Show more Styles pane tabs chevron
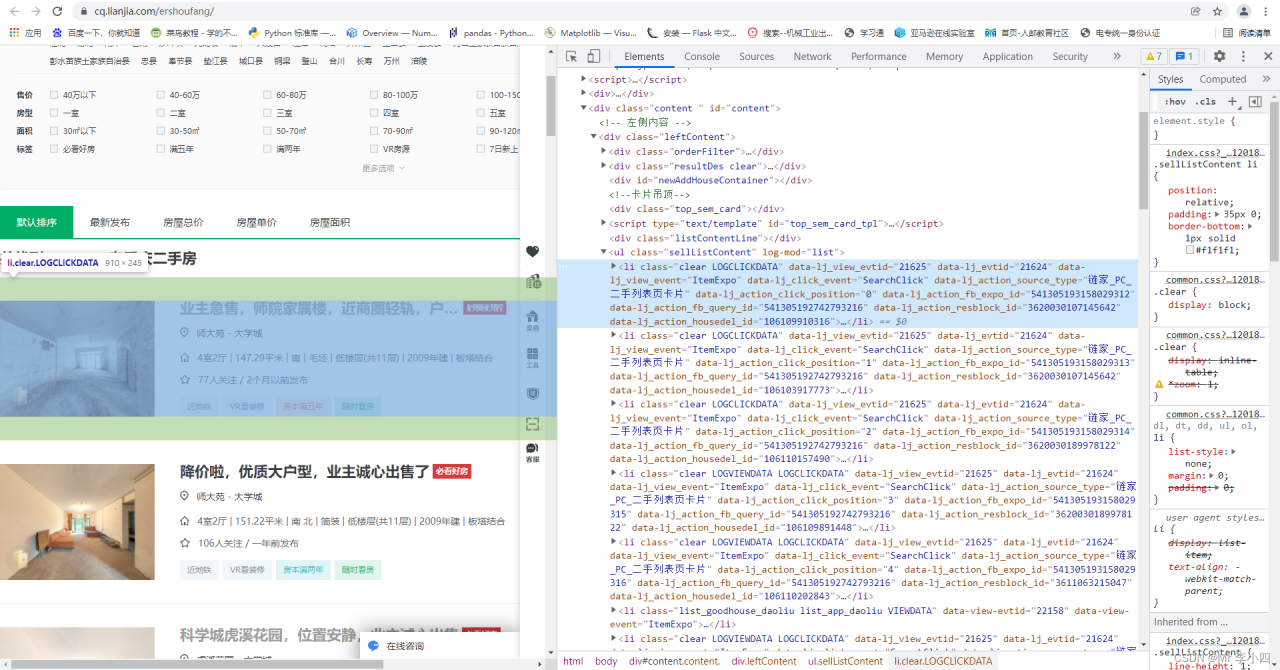Viewport: 1280px width, 670px height. click(1267, 79)
